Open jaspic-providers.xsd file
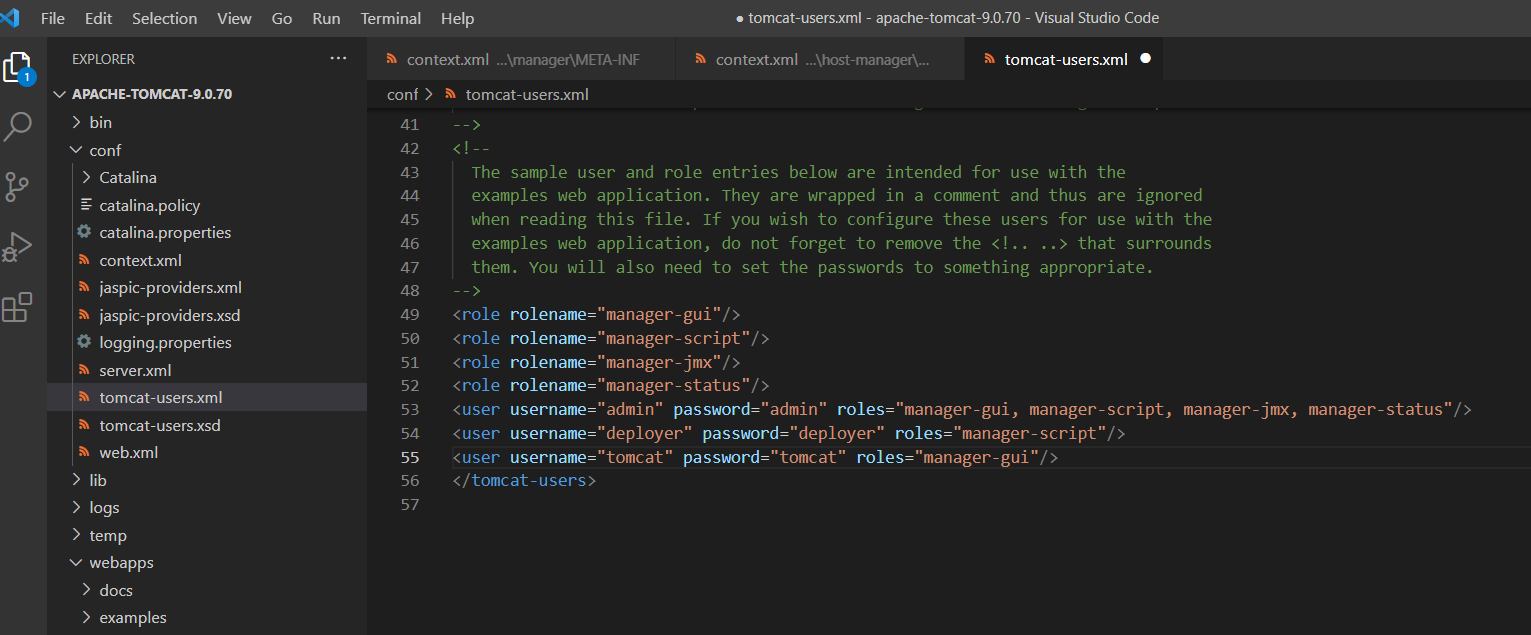The height and width of the screenshot is (635, 1531). [x=170, y=315]
